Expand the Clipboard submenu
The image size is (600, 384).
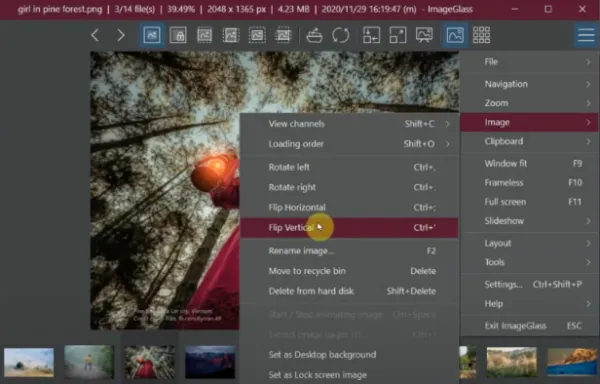click(530, 142)
